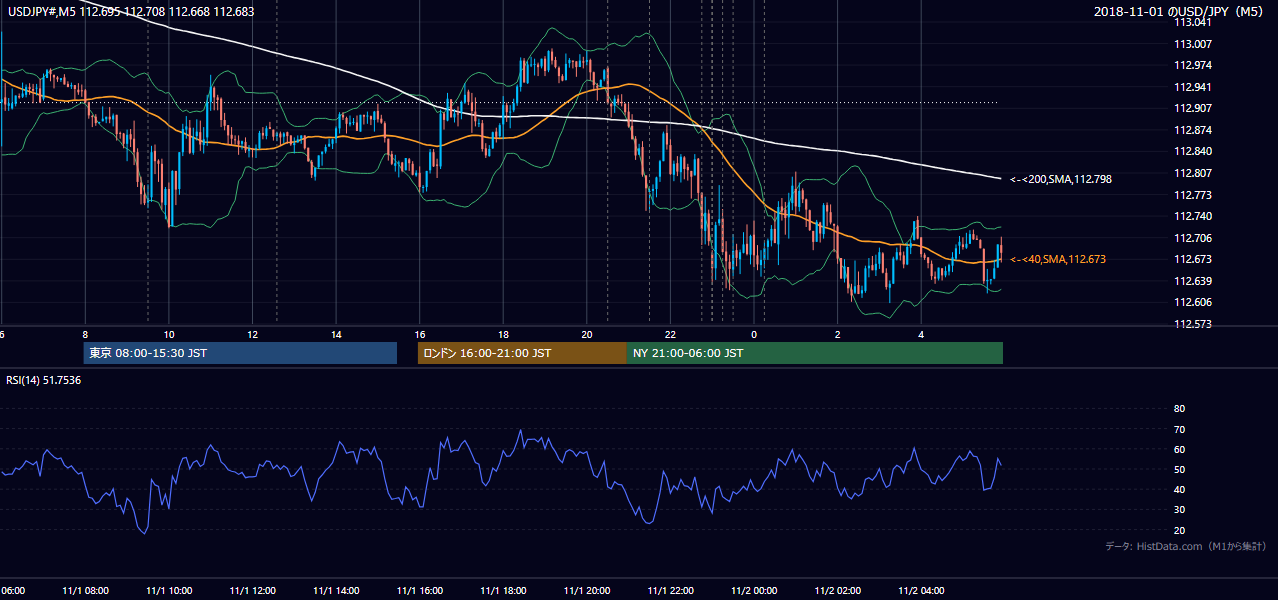Select the ロンドン 16:00-21:00 JST session bar

522,353
